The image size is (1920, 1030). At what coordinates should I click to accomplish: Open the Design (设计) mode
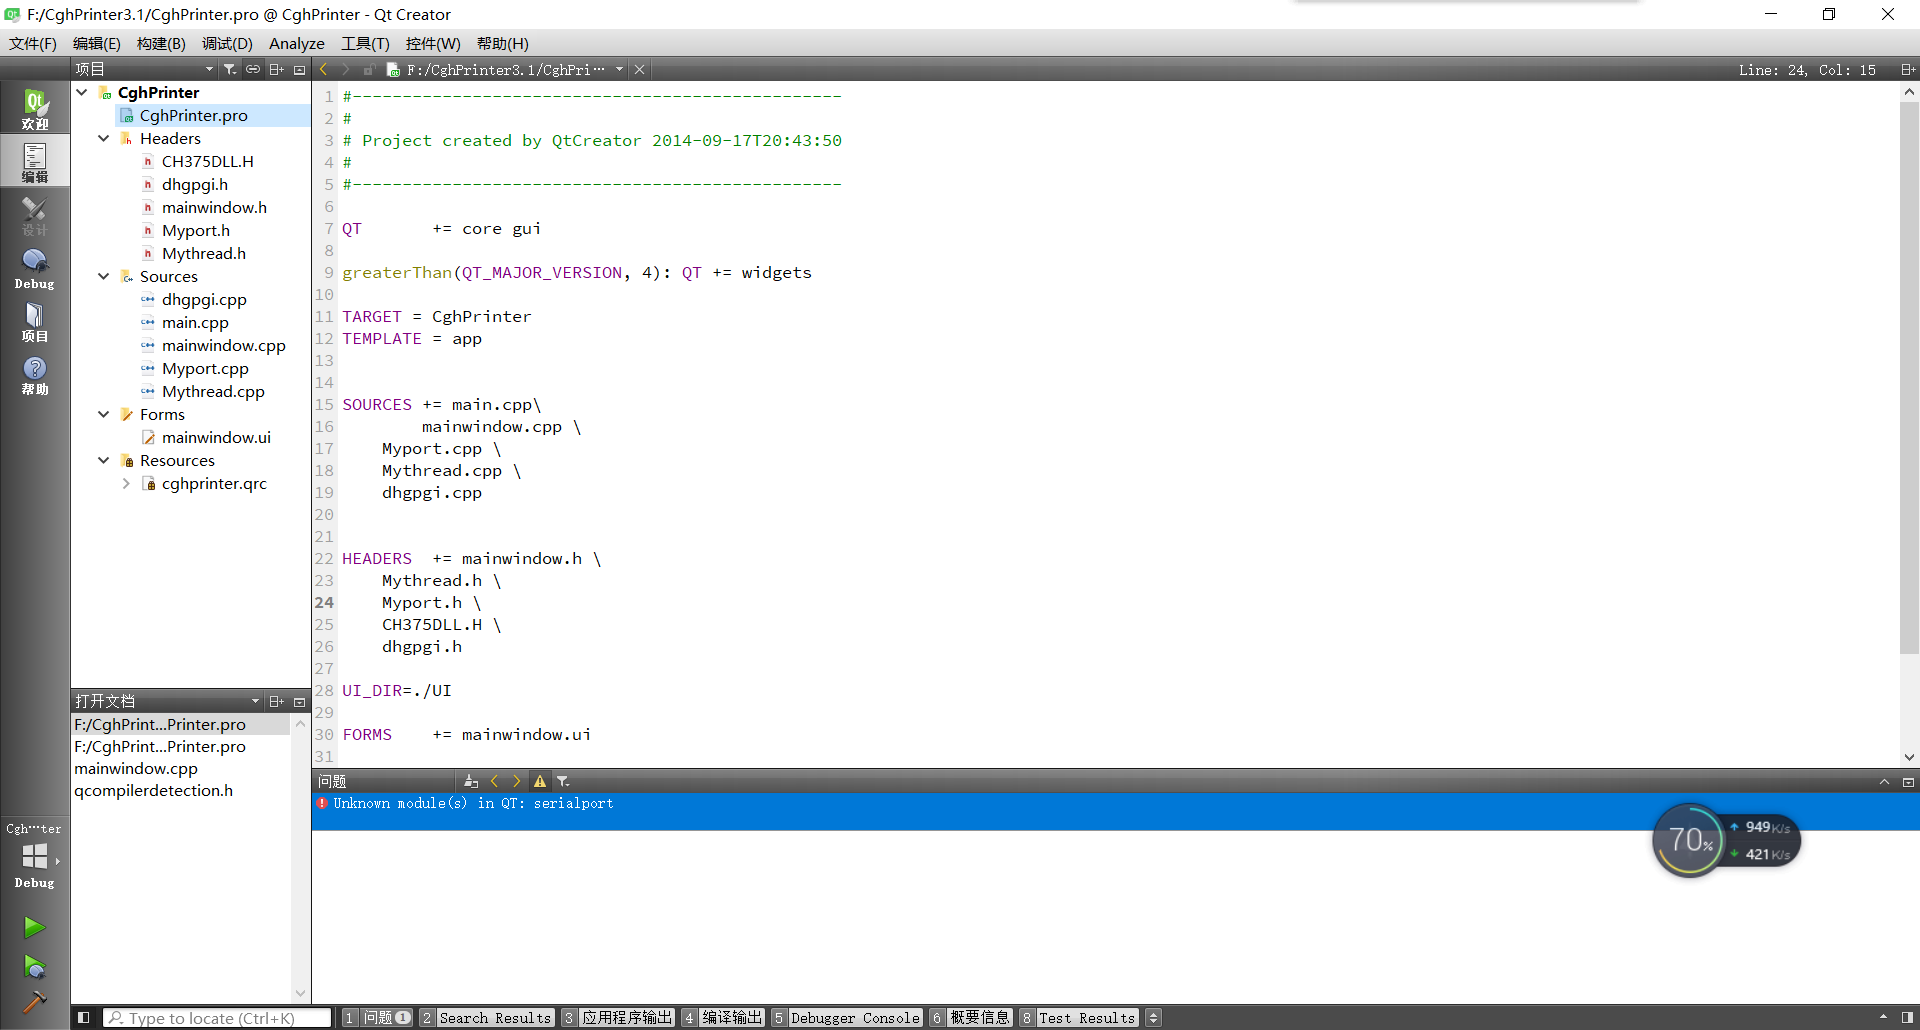point(34,214)
